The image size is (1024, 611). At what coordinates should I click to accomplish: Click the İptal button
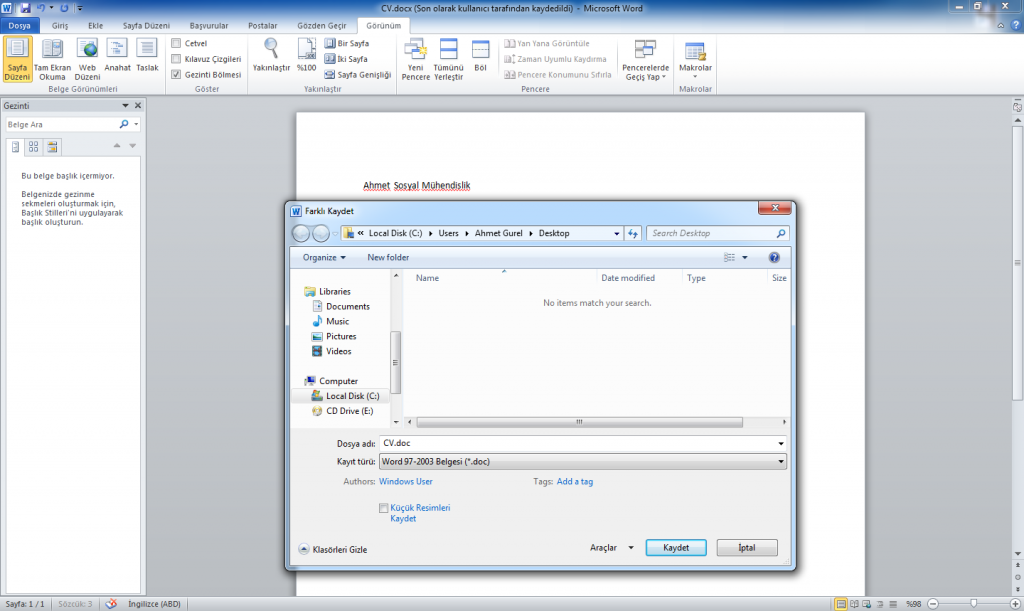(x=745, y=548)
